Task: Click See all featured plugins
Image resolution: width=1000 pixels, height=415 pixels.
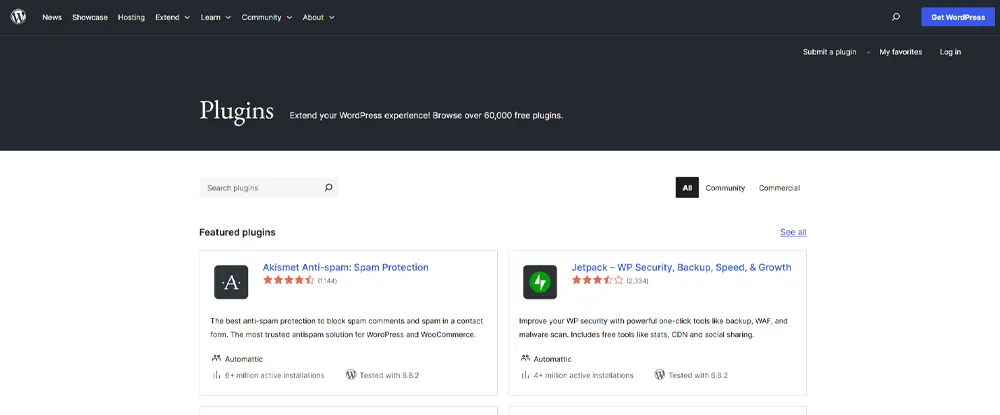Action: (x=793, y=232)
